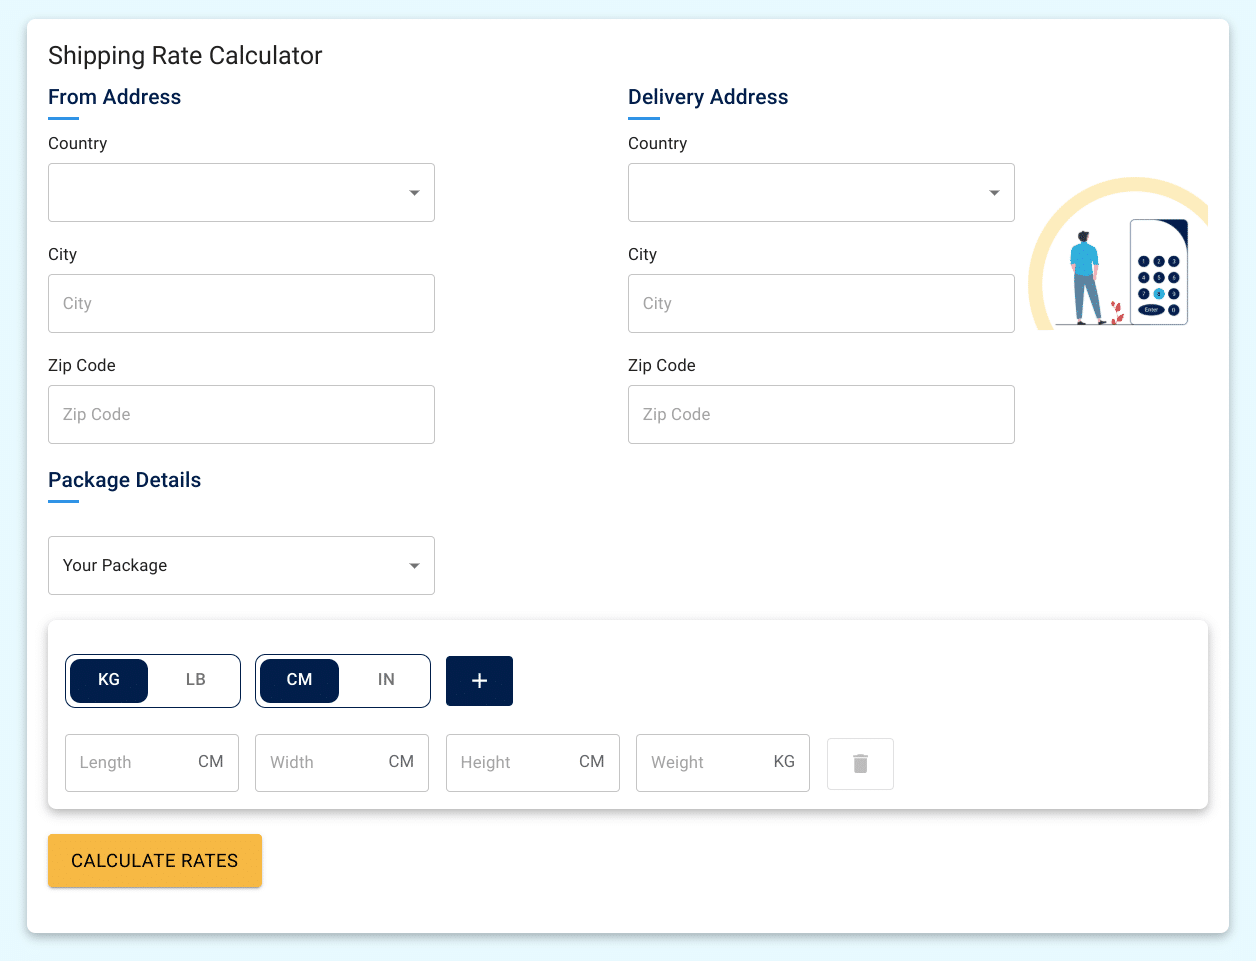The height and width of the screenshot is (961, 1256).
Task: Select CM as dimension unit
Action: (x=299, y=680)
